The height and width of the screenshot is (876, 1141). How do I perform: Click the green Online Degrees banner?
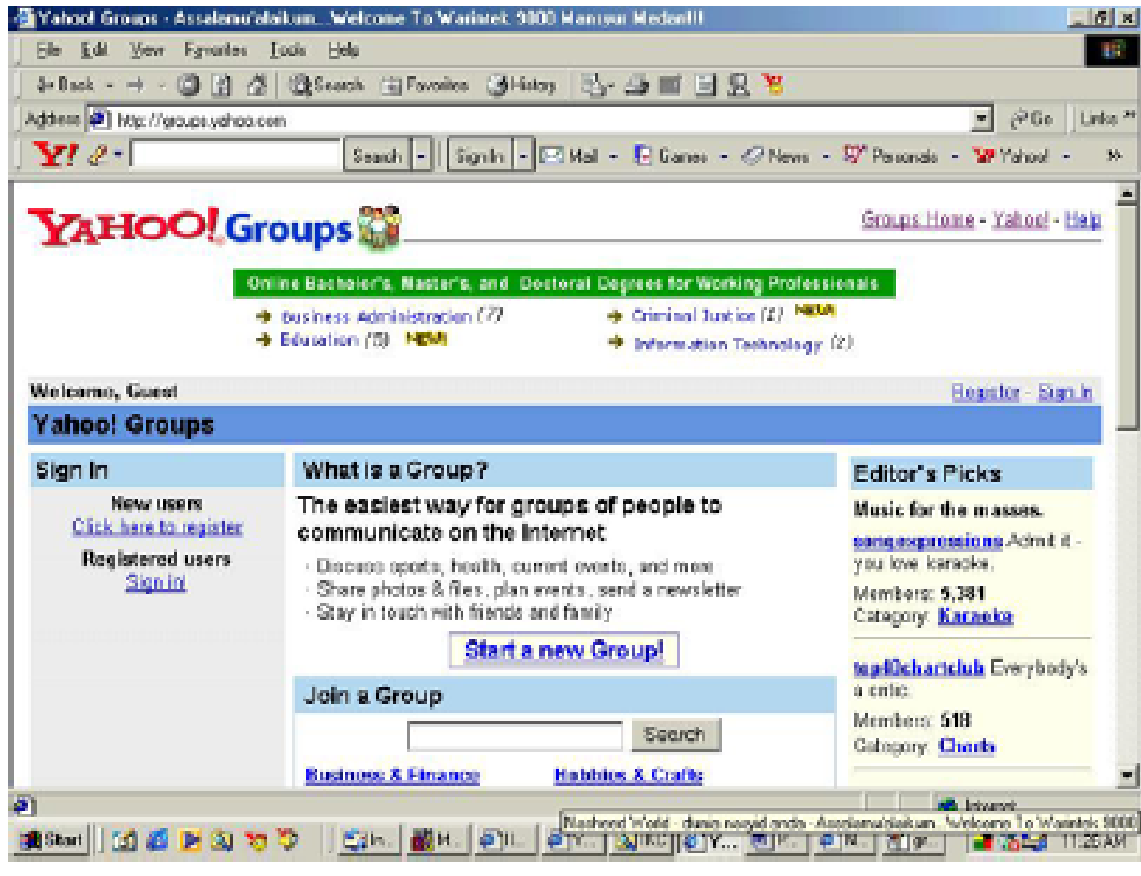pos(564,283)
